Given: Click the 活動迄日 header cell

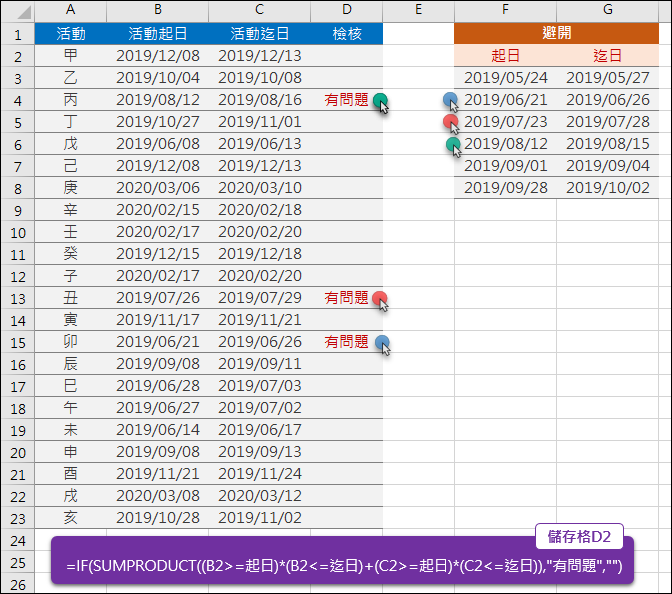Looking at the screenshot, I should pyautogui.click(x=259, y=33).
